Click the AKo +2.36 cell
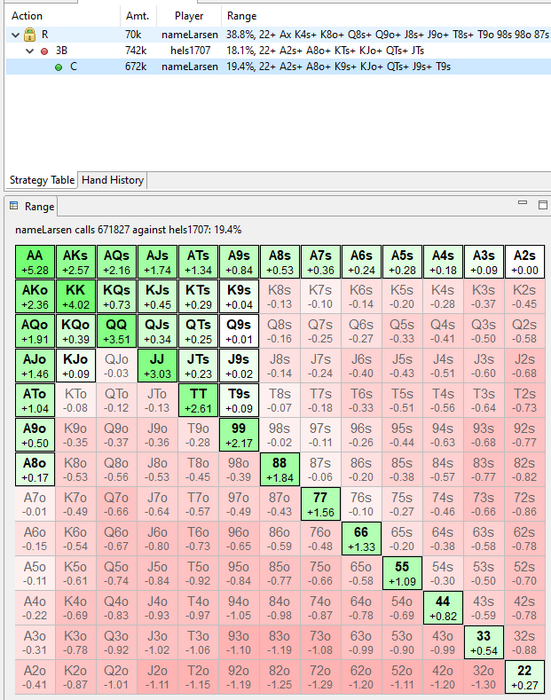This screenshot has height=700, width=551. click(35, 296)
